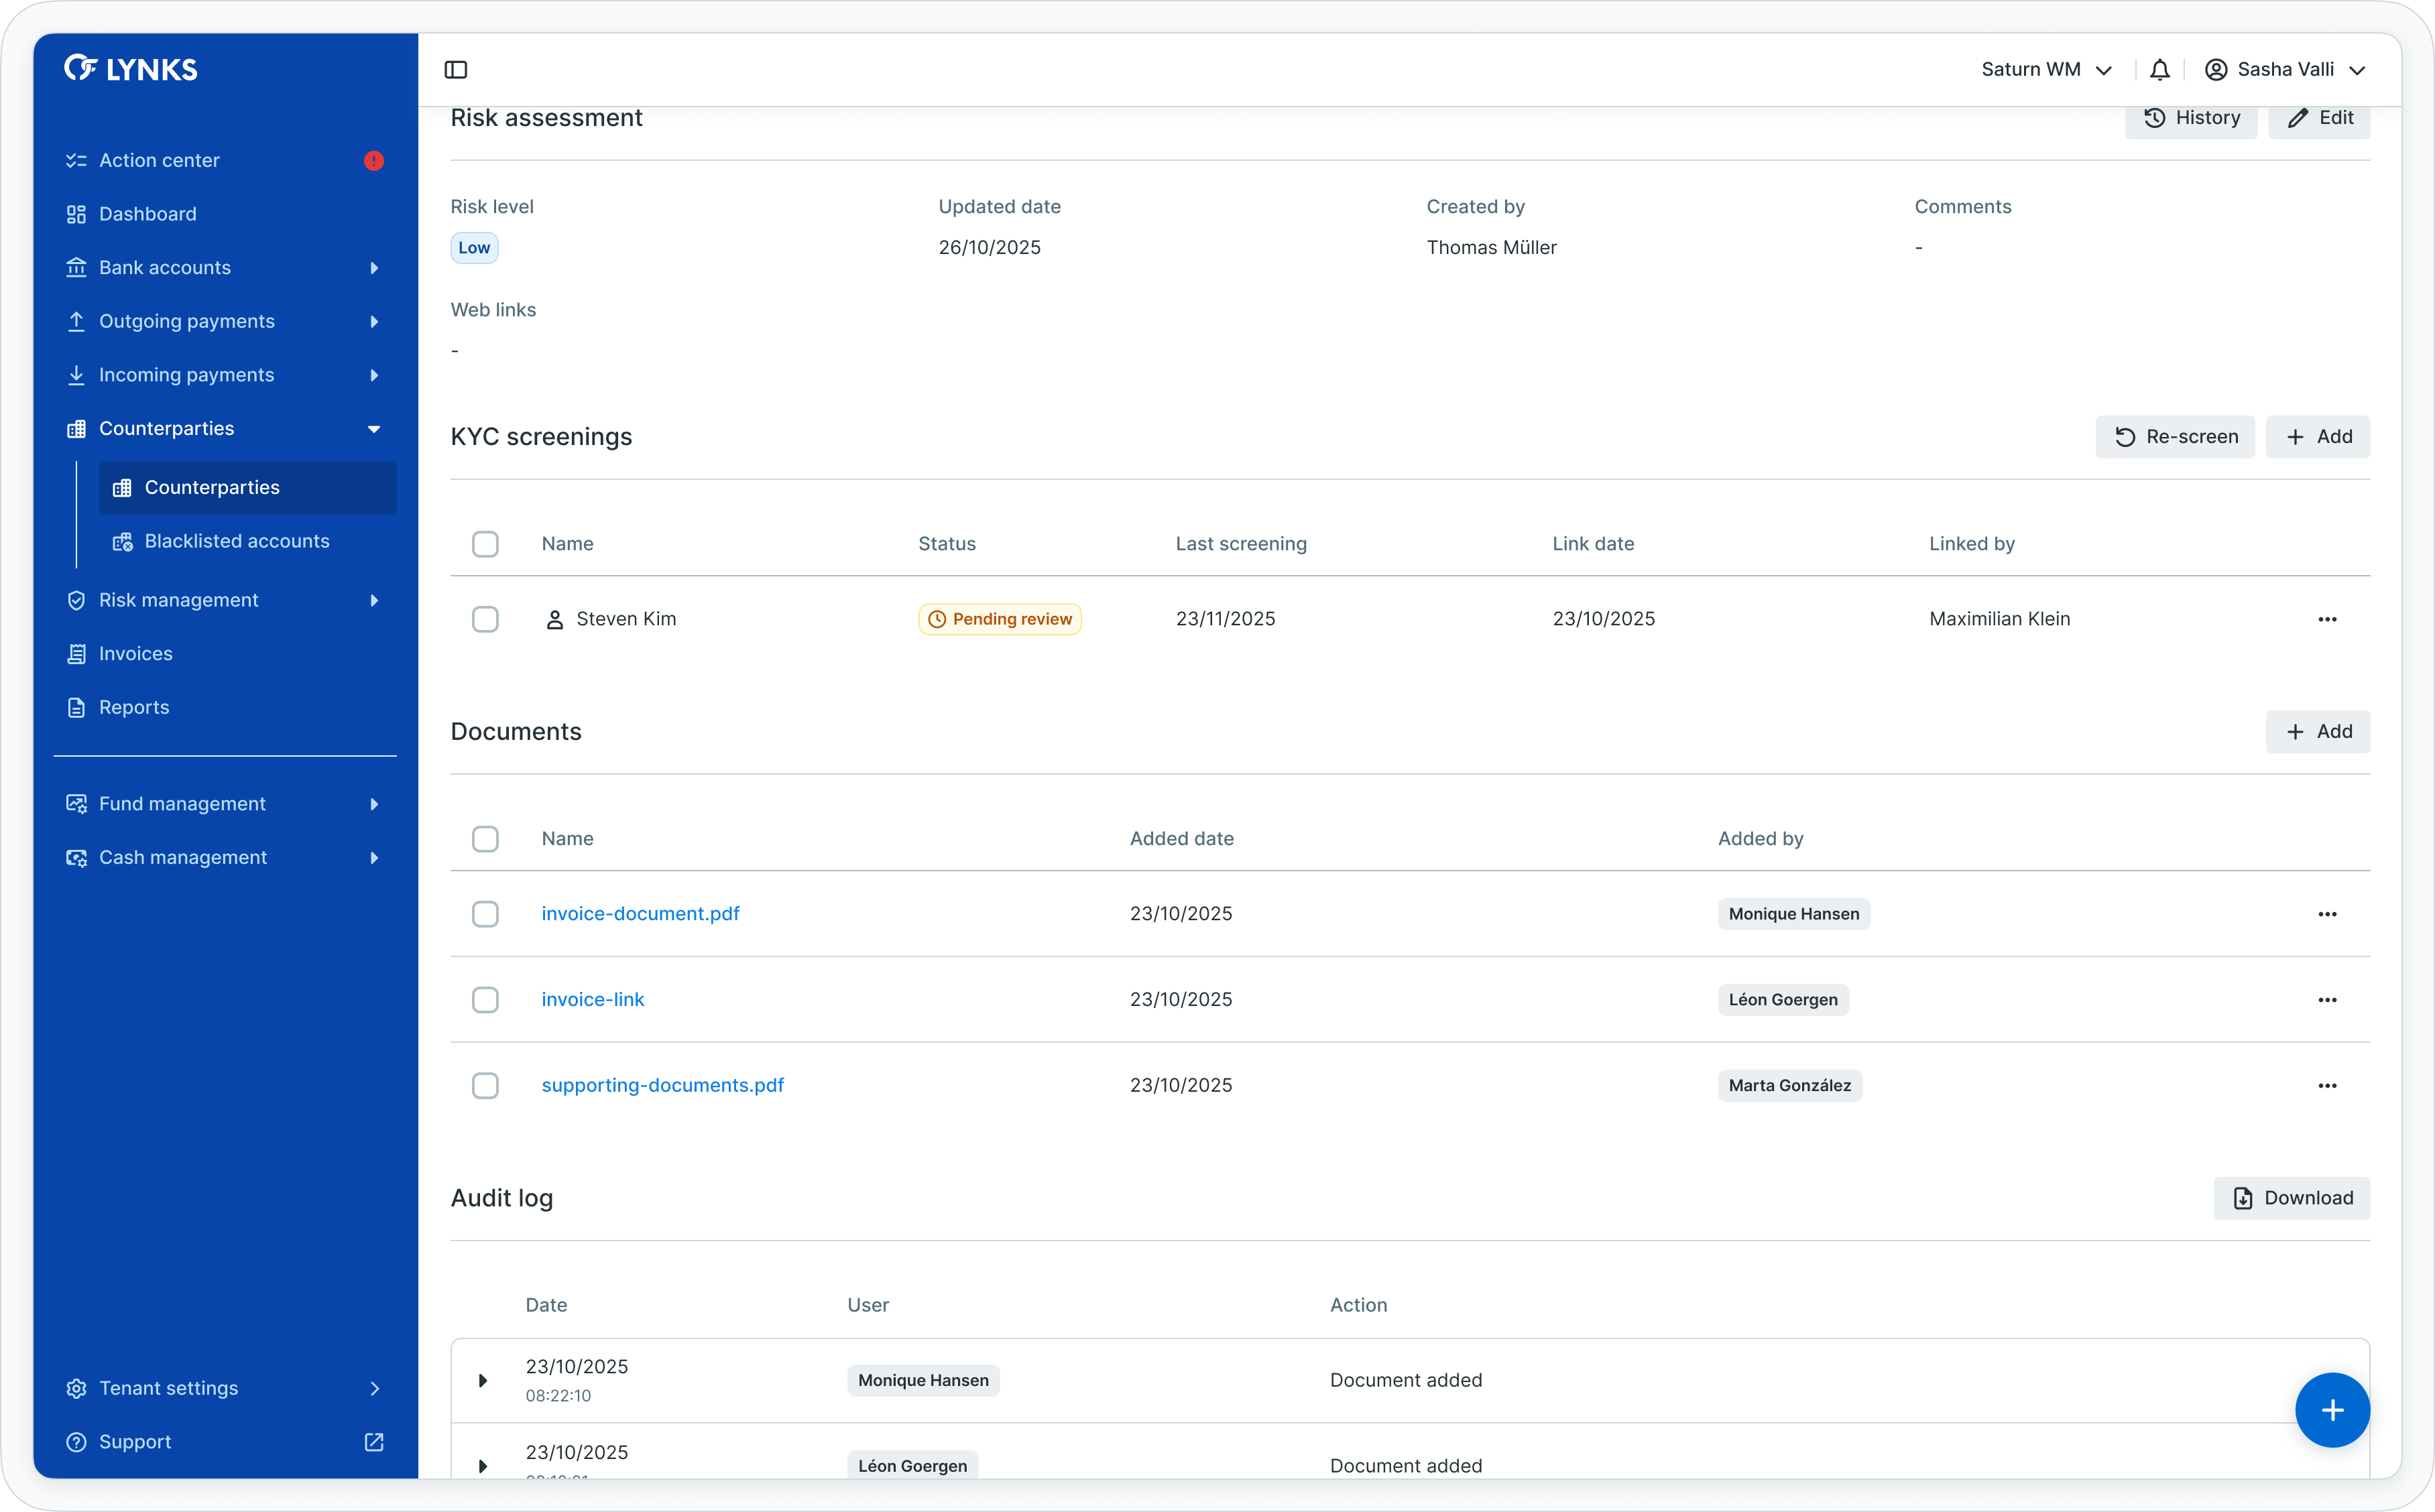Check the invoice-document.pdf row checkbox
The height and width of the screenshot is (1512, 2435).
[485, 914]
